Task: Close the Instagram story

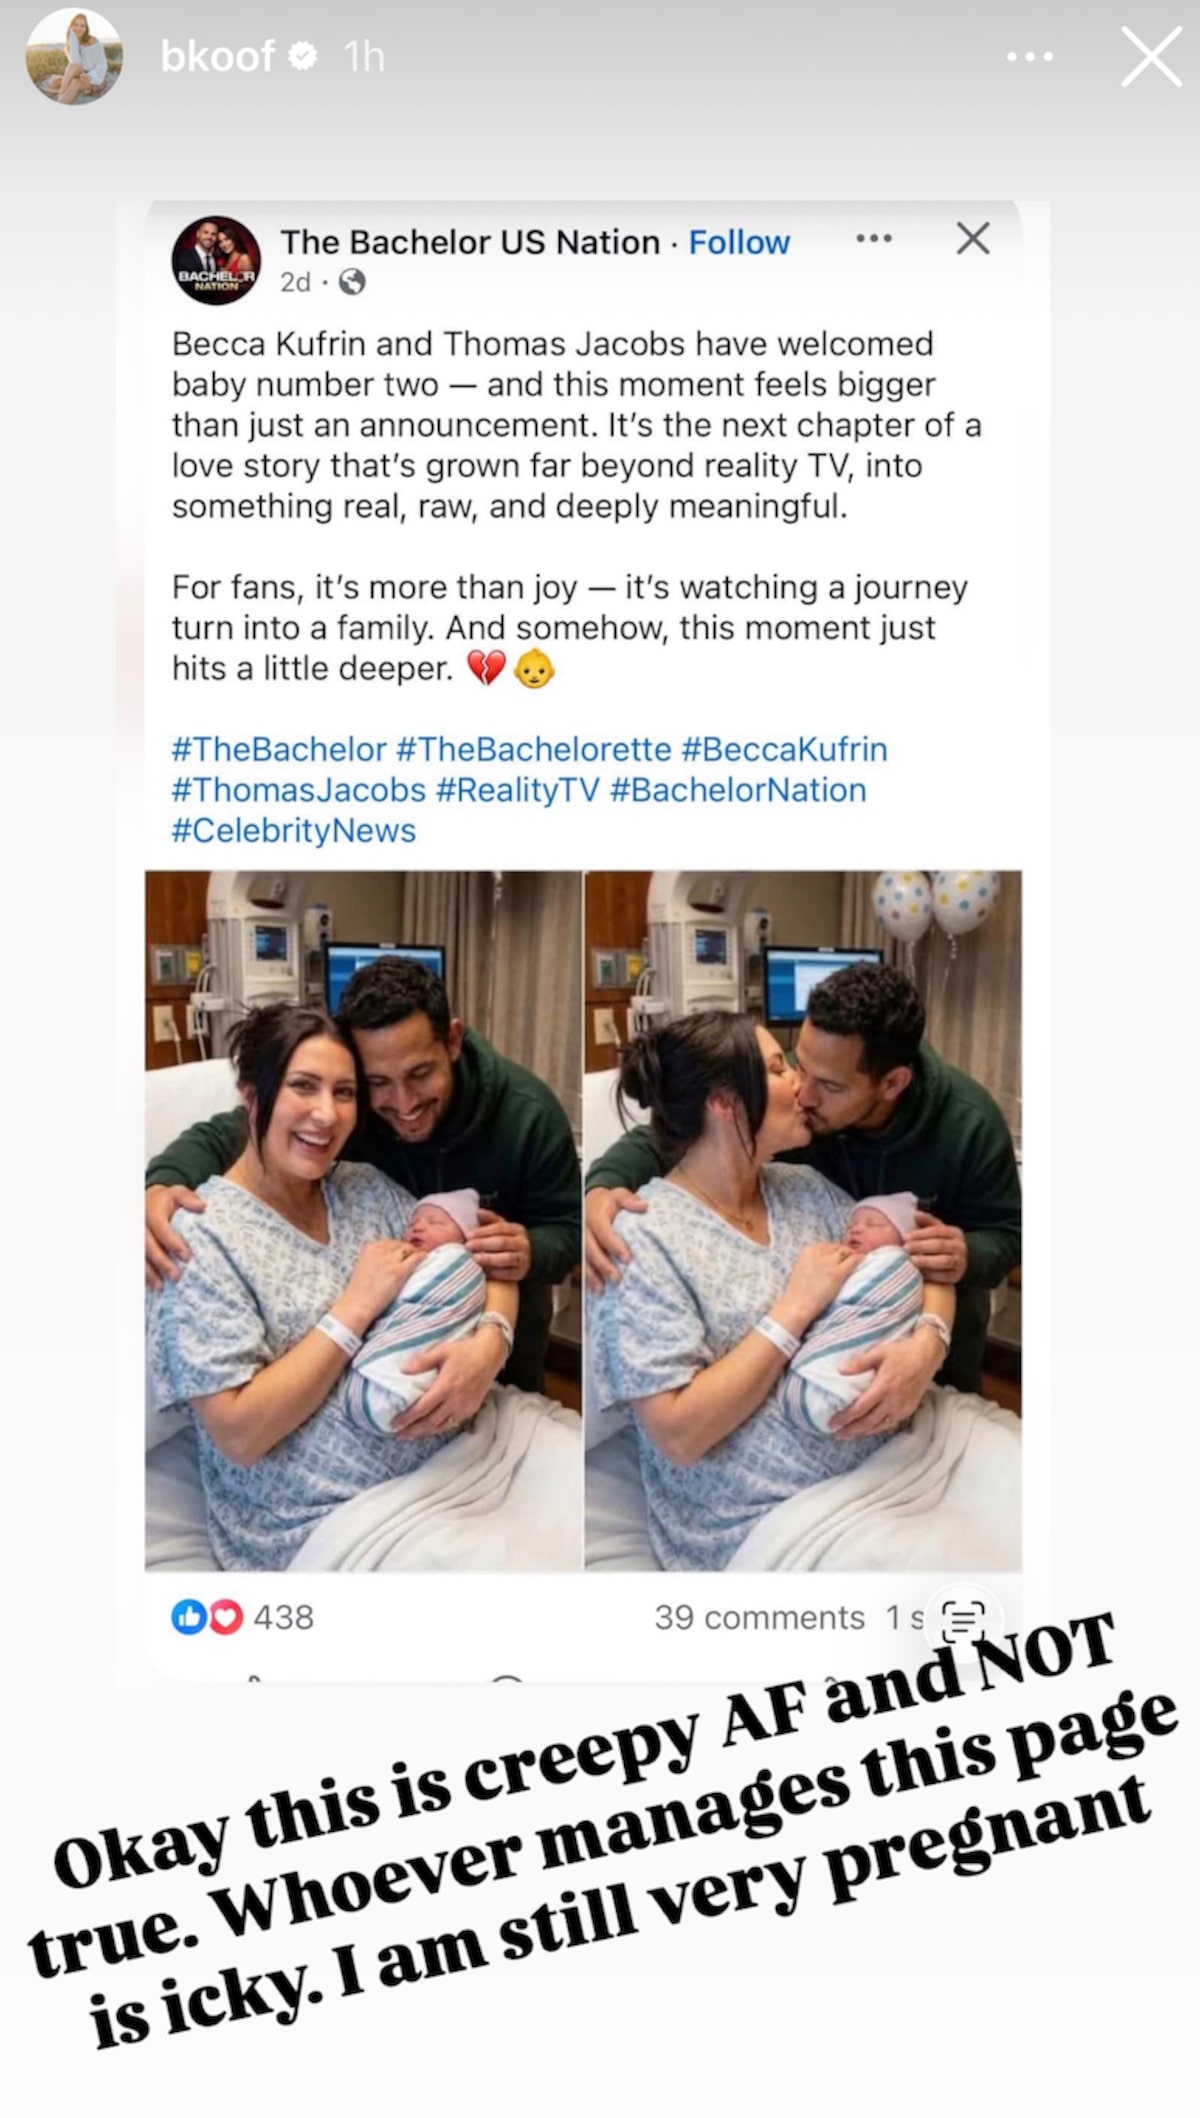Action: click(1151, 57)
